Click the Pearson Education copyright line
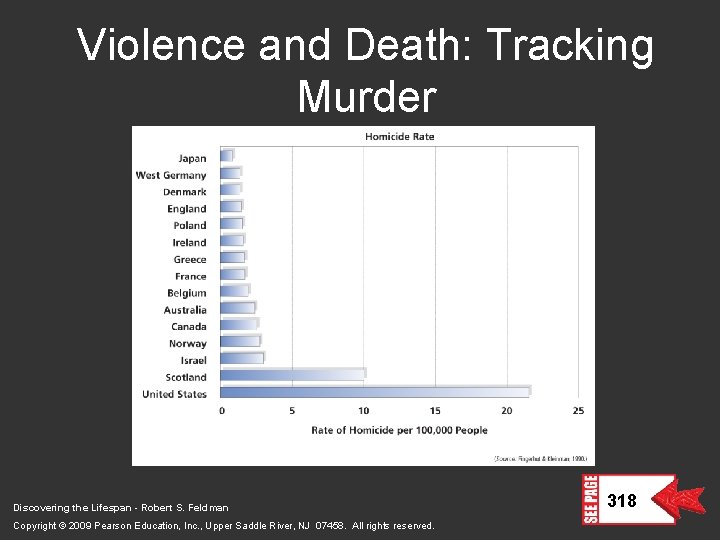The width and height of the screenshot is (720, 540). pos(224,526)
